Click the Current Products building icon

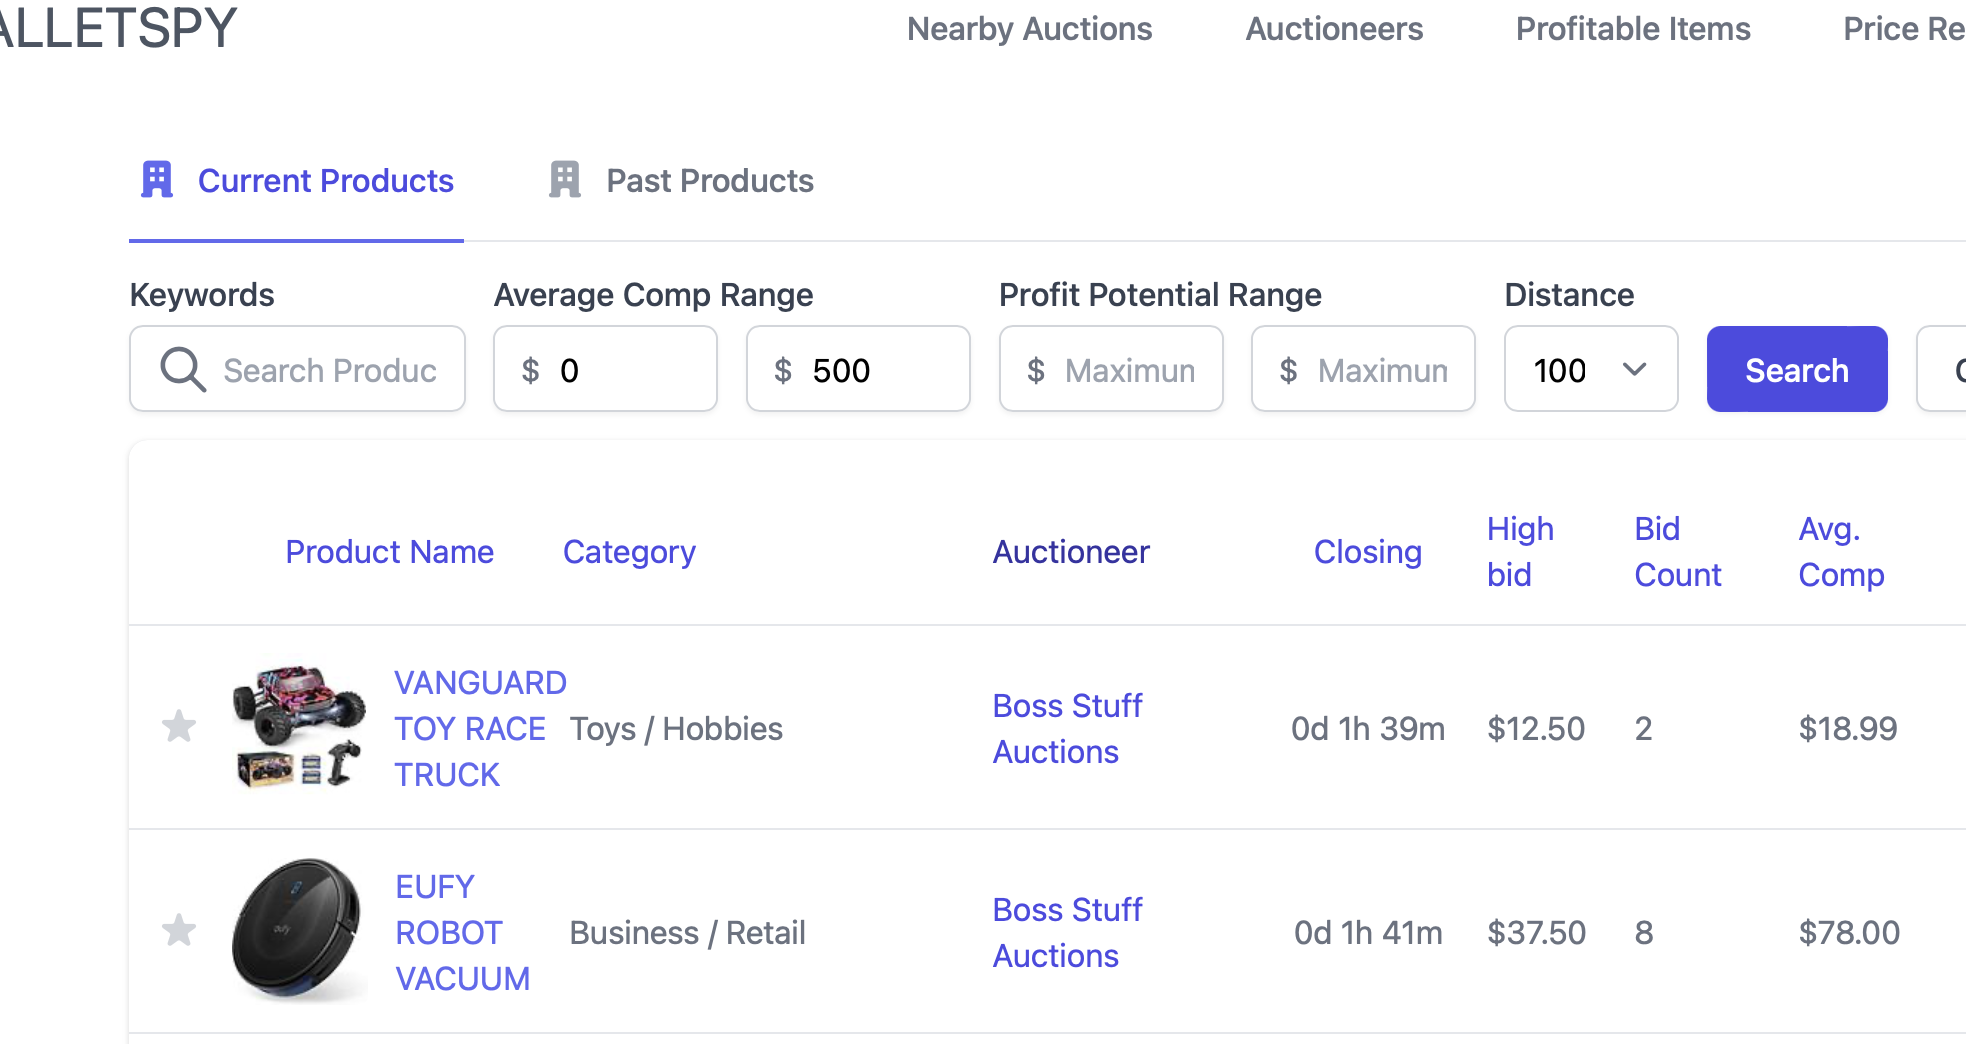157,180
